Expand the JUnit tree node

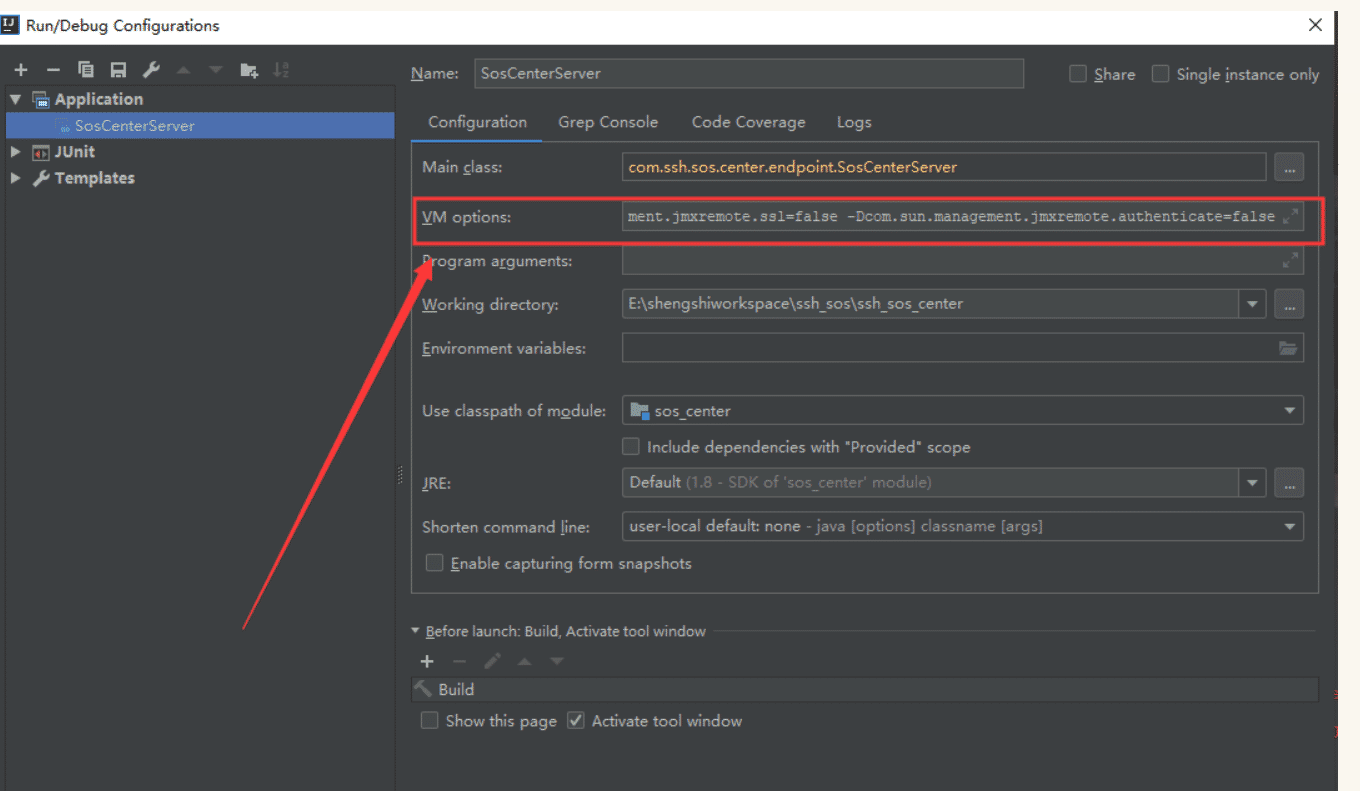15,152
